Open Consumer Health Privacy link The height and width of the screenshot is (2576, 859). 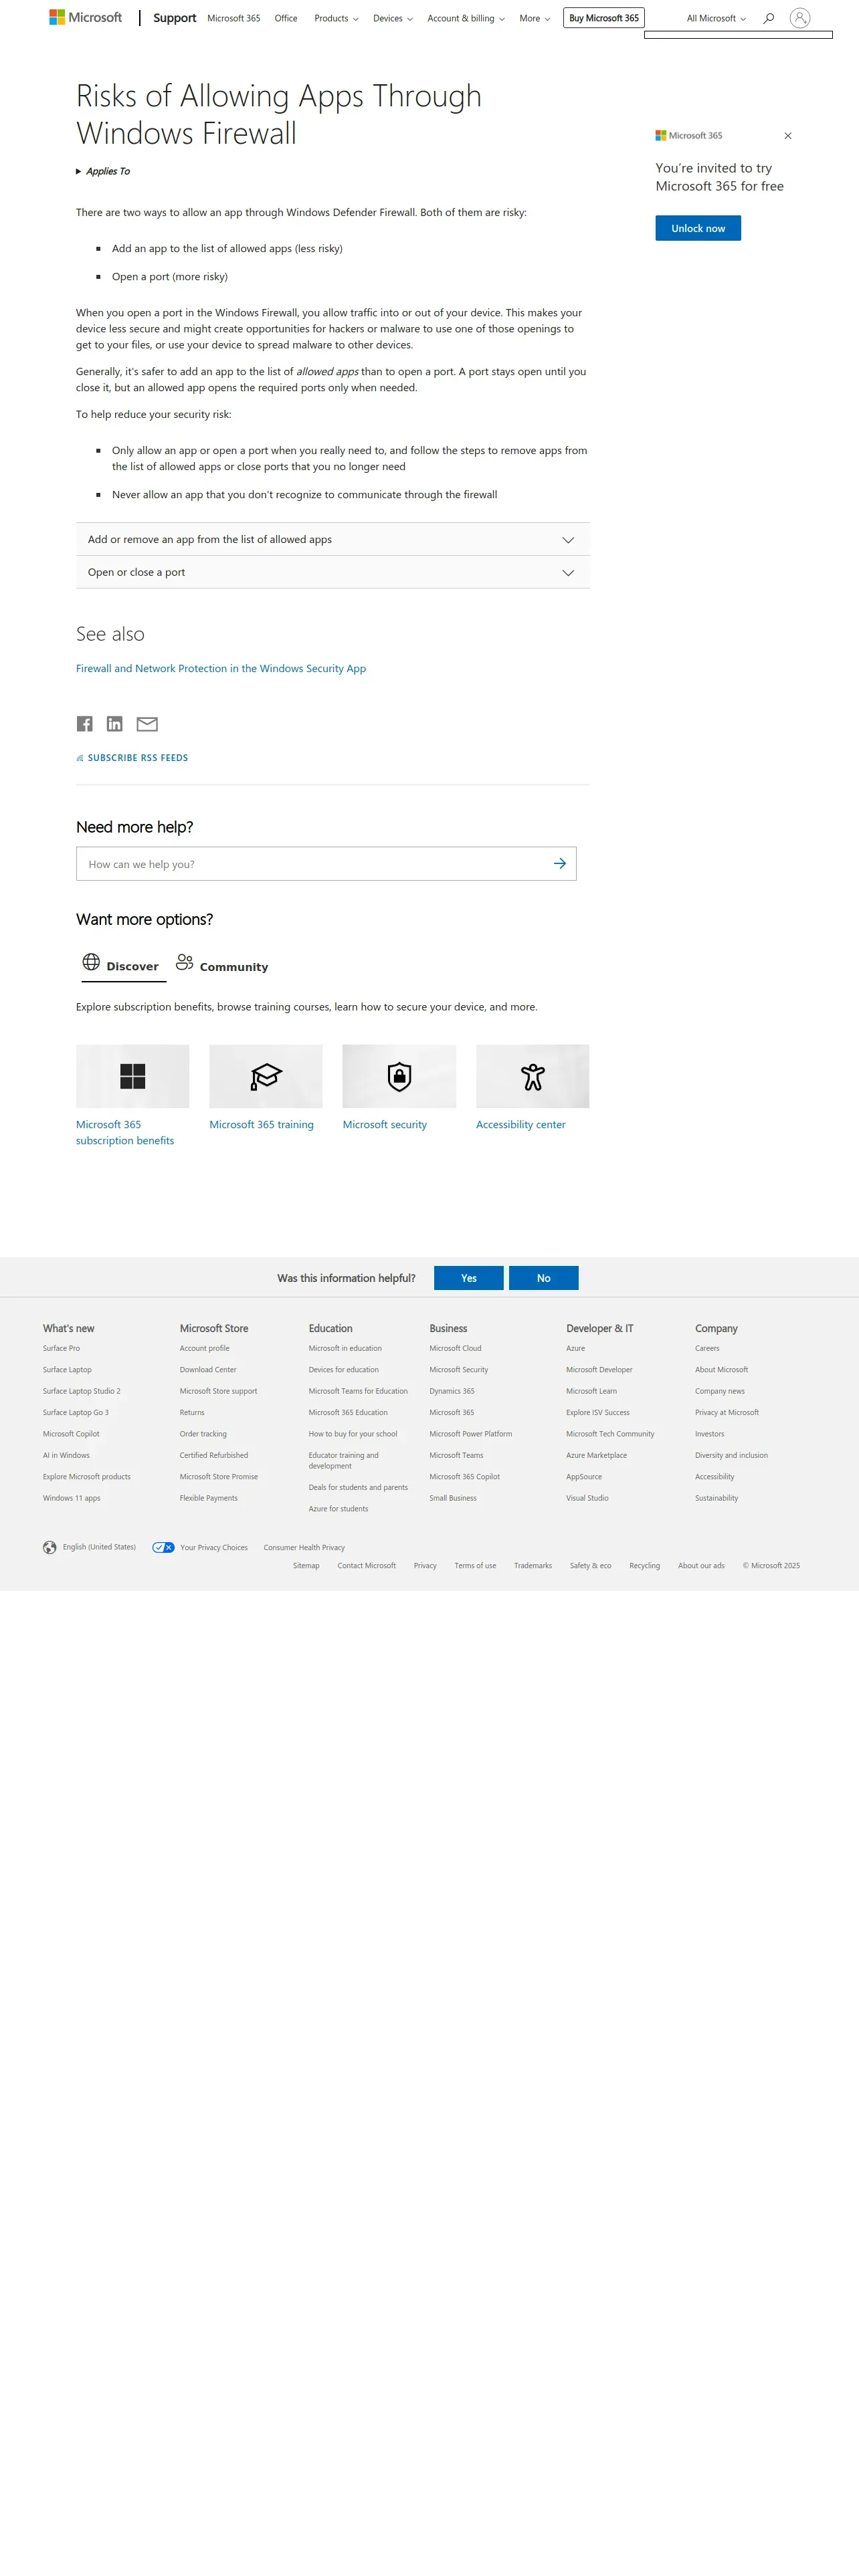click(304, 1547)
